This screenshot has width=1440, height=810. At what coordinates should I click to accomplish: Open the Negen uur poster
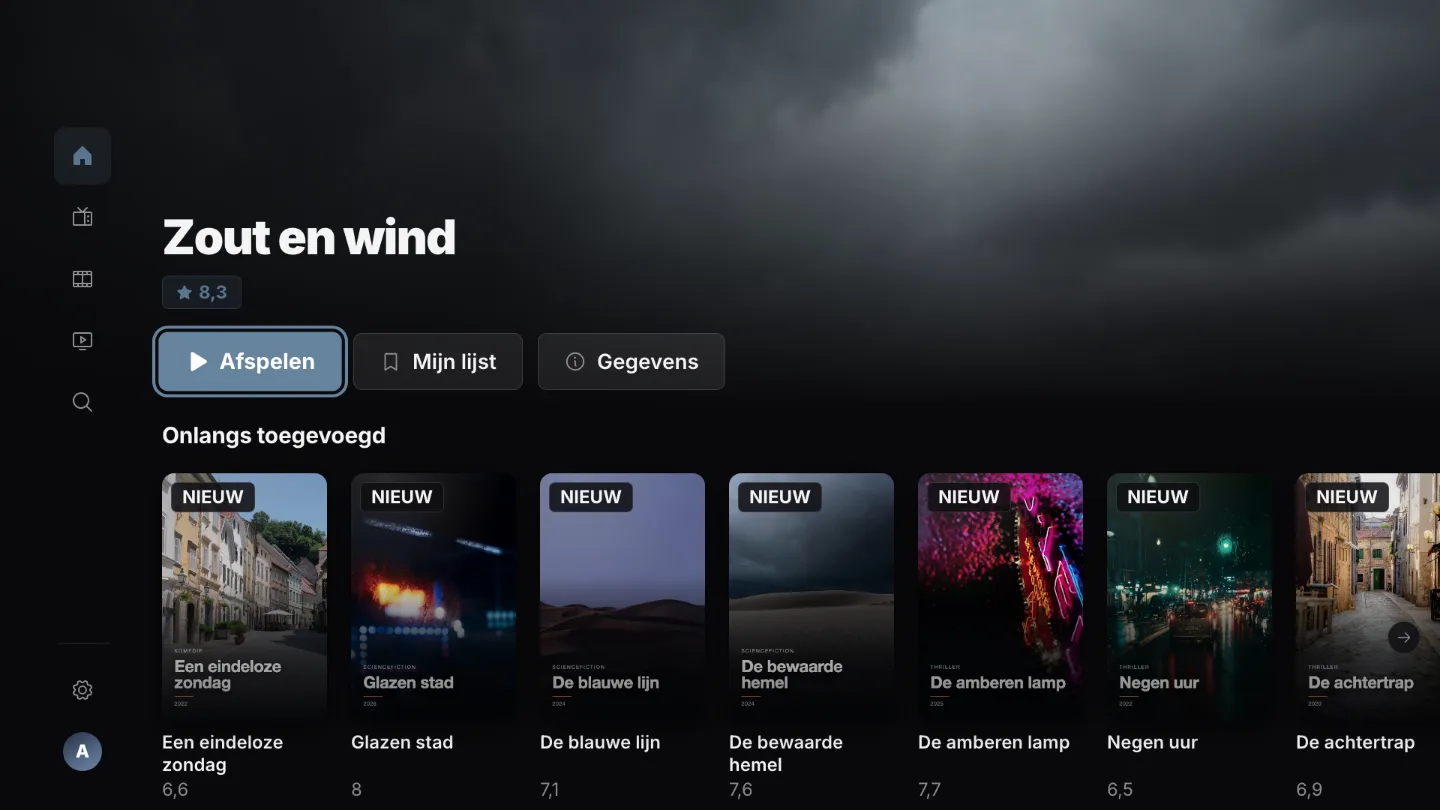(x=1189, y=596)
